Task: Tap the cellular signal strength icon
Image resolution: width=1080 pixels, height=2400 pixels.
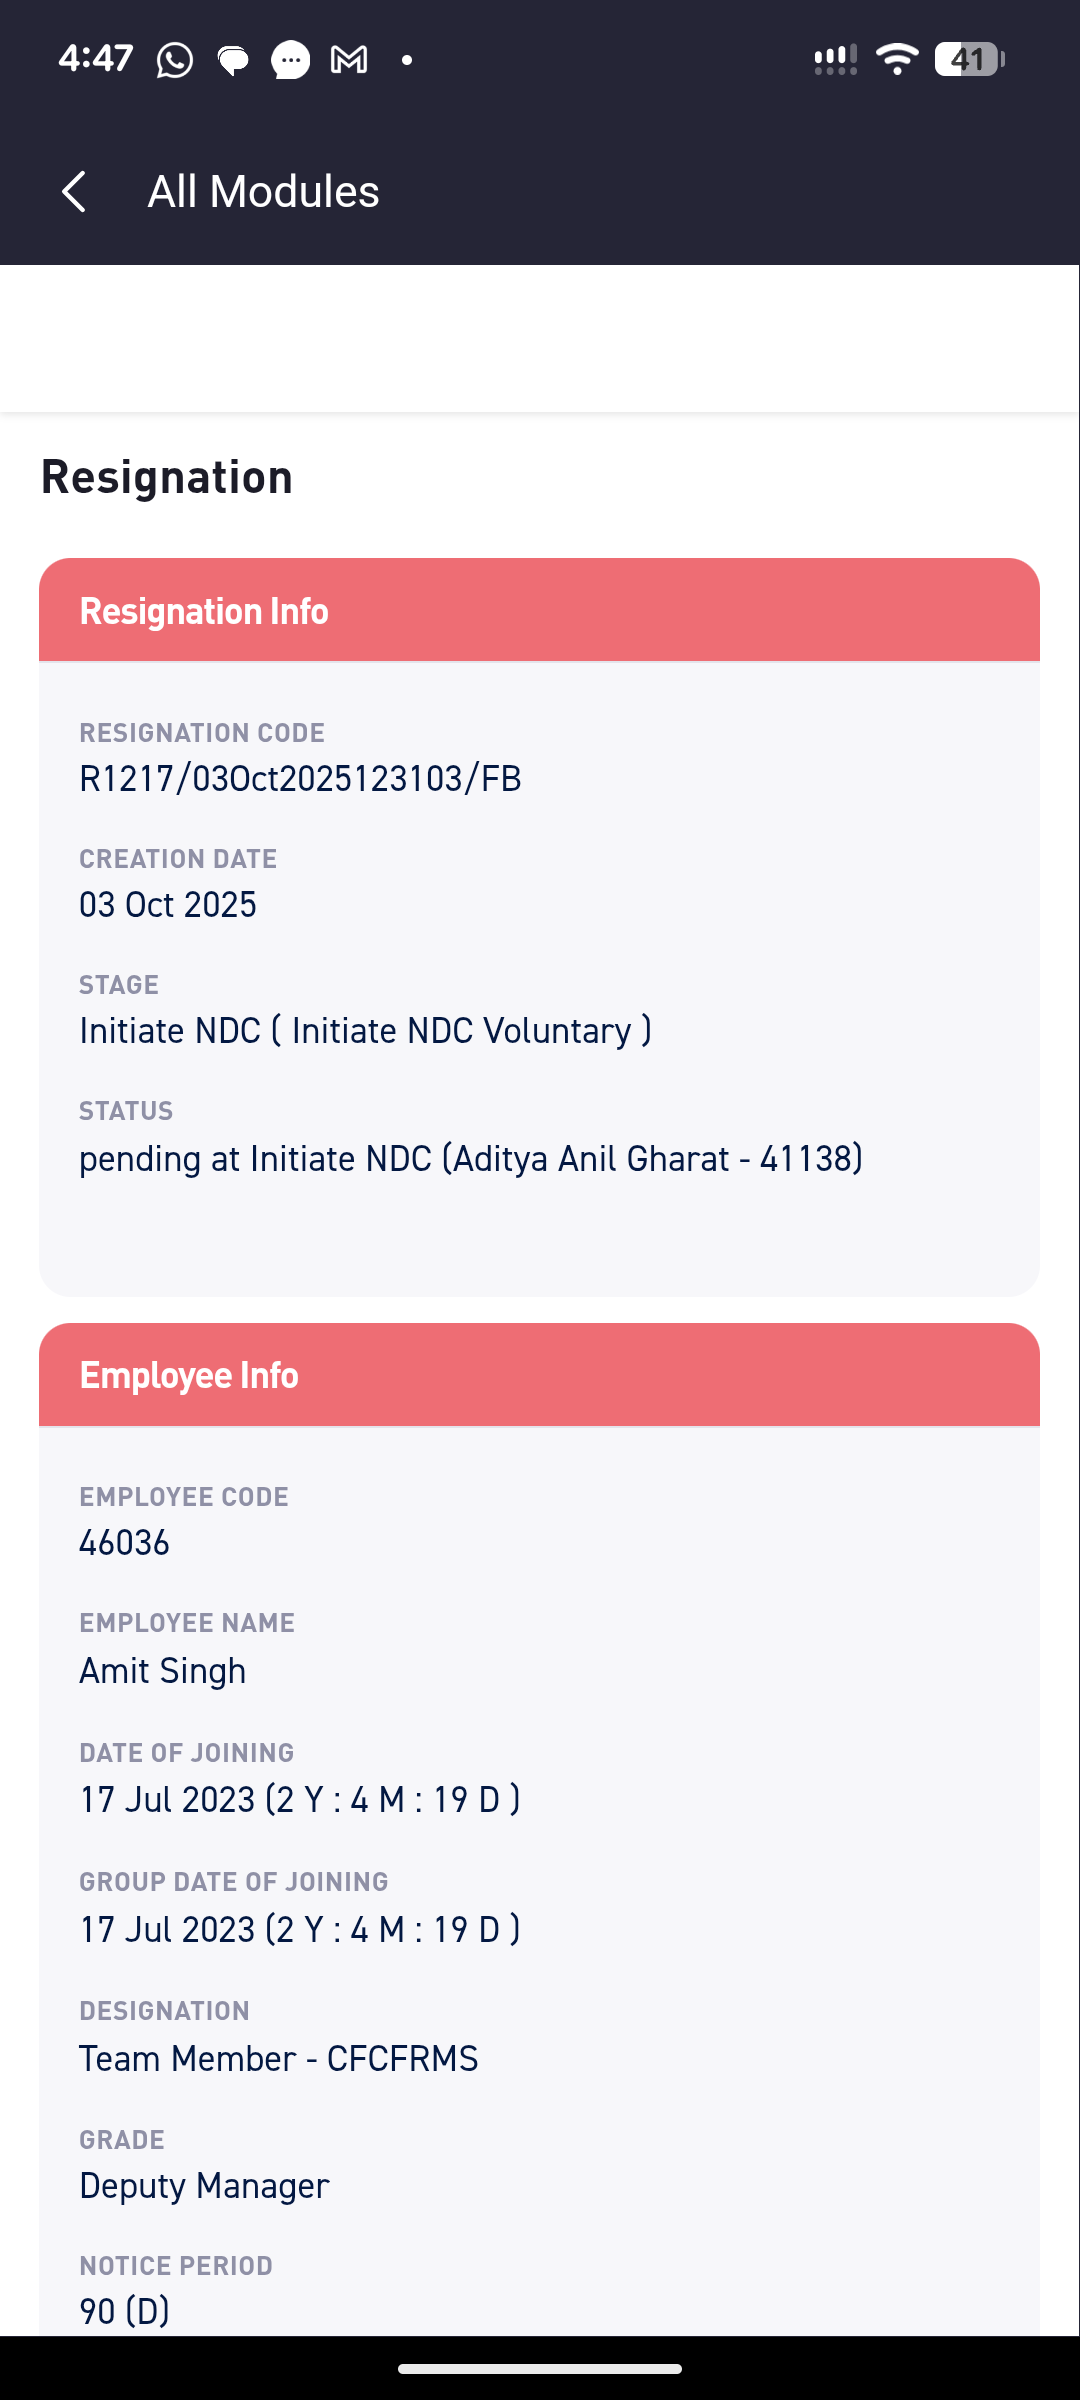Action: (835, 59)
